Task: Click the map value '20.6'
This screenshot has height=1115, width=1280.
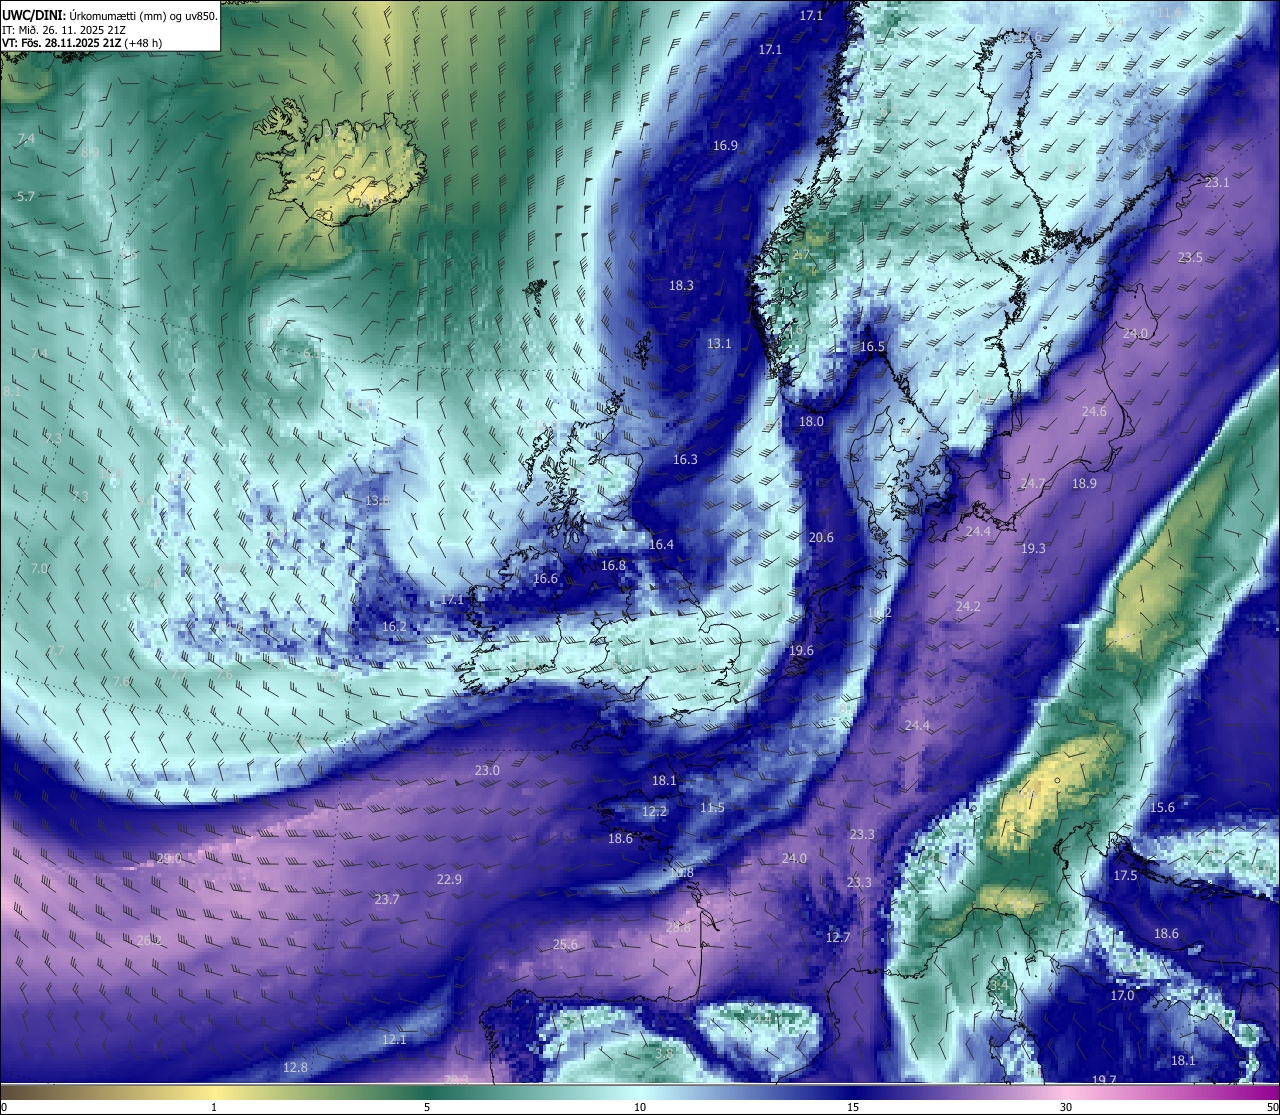Action: tap(821, 537)
